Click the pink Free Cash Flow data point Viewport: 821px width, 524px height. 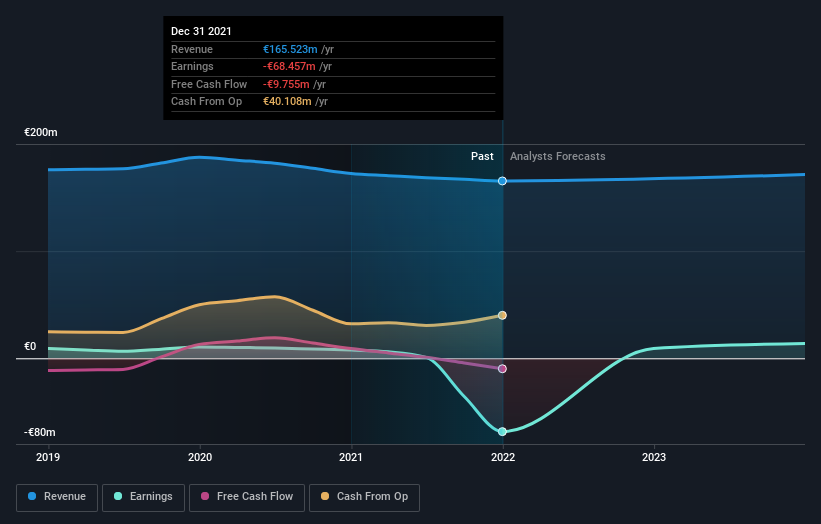[x=502, y=369]
